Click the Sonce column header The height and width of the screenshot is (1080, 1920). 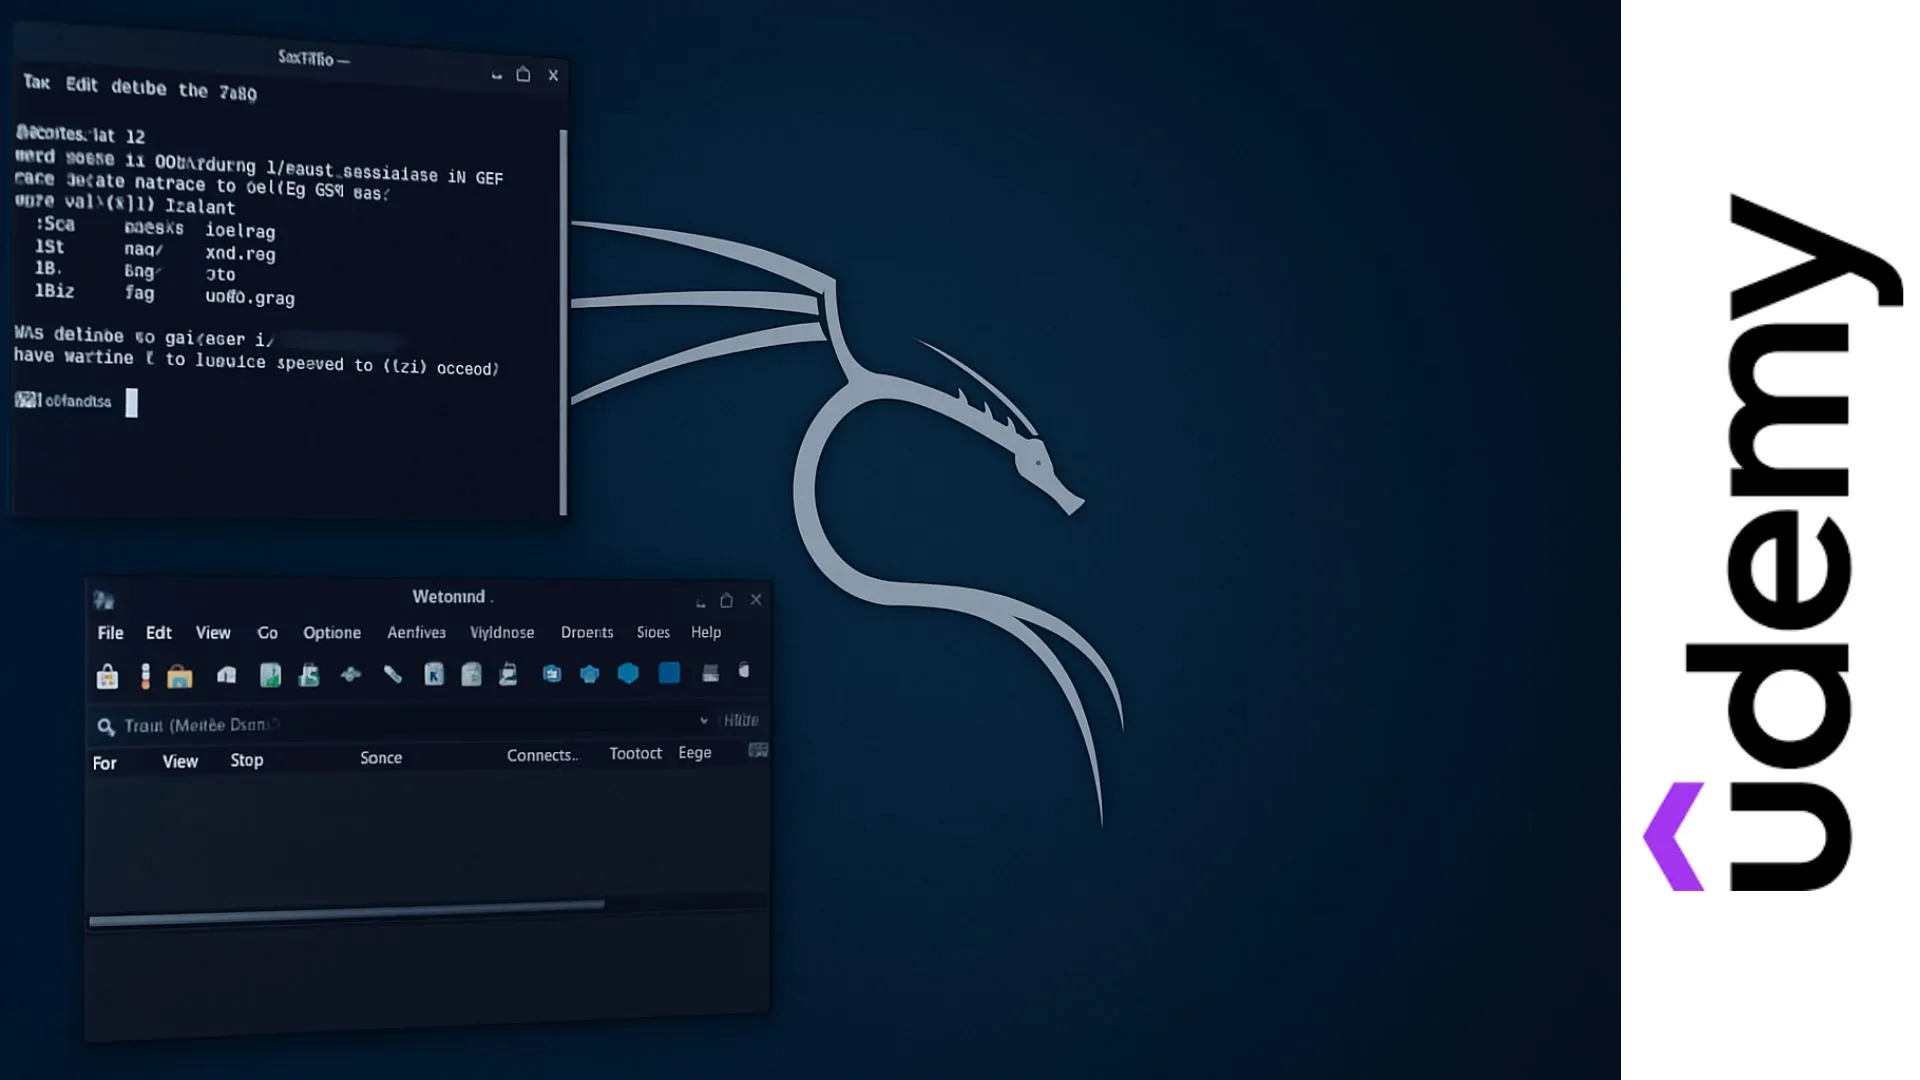point(381,758)
